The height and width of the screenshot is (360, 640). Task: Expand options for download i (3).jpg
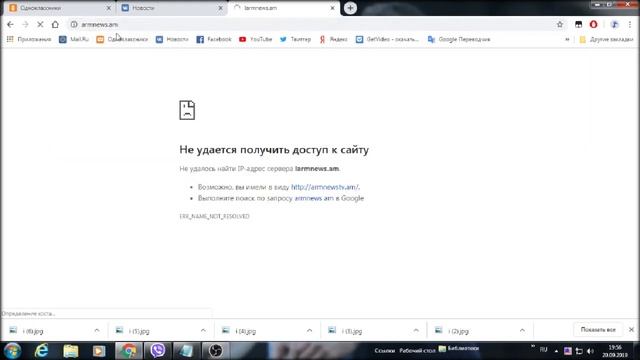(x=416, y=331)
